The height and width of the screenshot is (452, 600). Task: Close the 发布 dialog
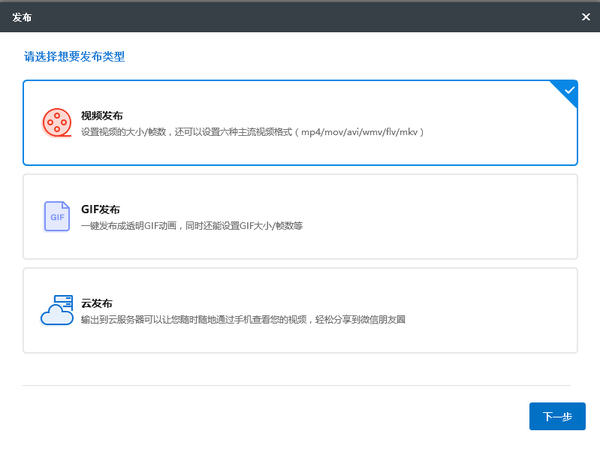click(x=585, y=17)
